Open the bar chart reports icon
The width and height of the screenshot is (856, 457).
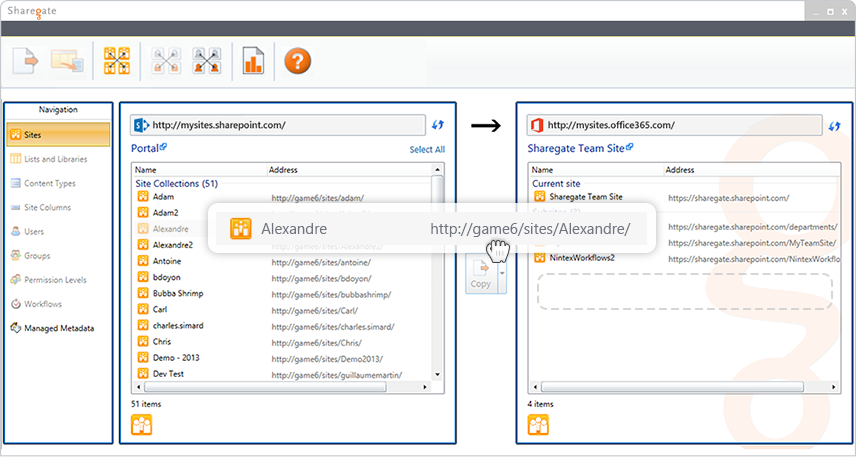[x=253, y=61]
